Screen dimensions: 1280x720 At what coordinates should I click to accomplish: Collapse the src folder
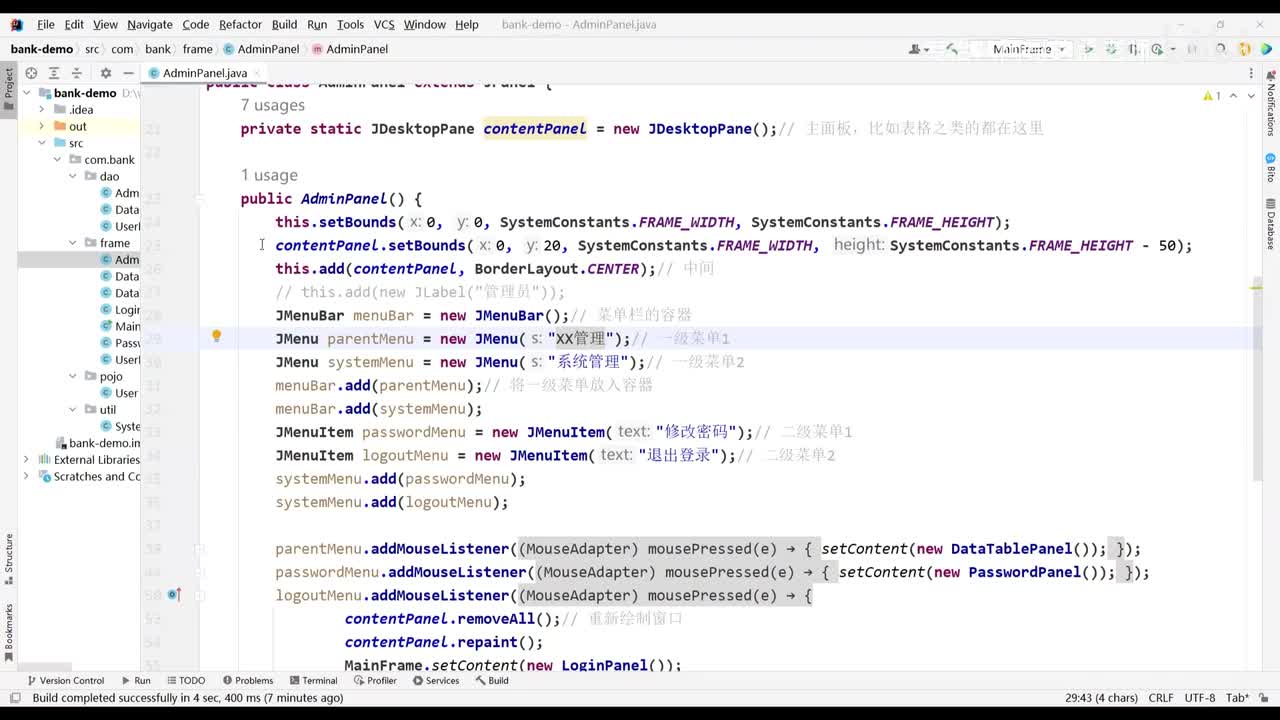(x=41, y=143)
